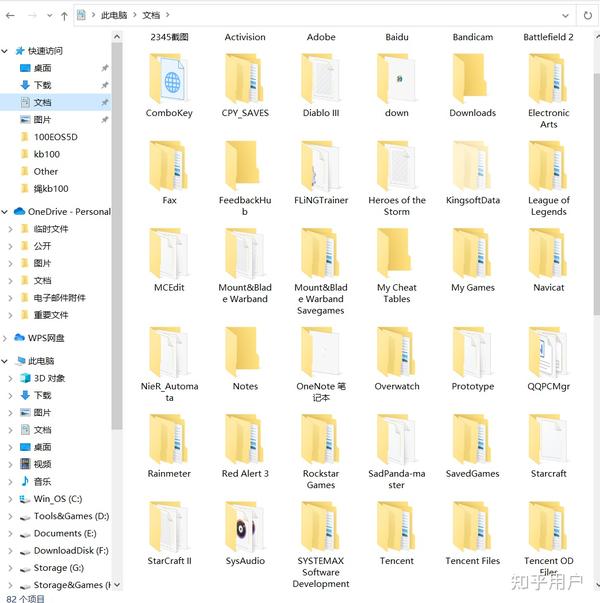
Task: Collapse the 快速访问 quick access section
Action: (5, 51)
